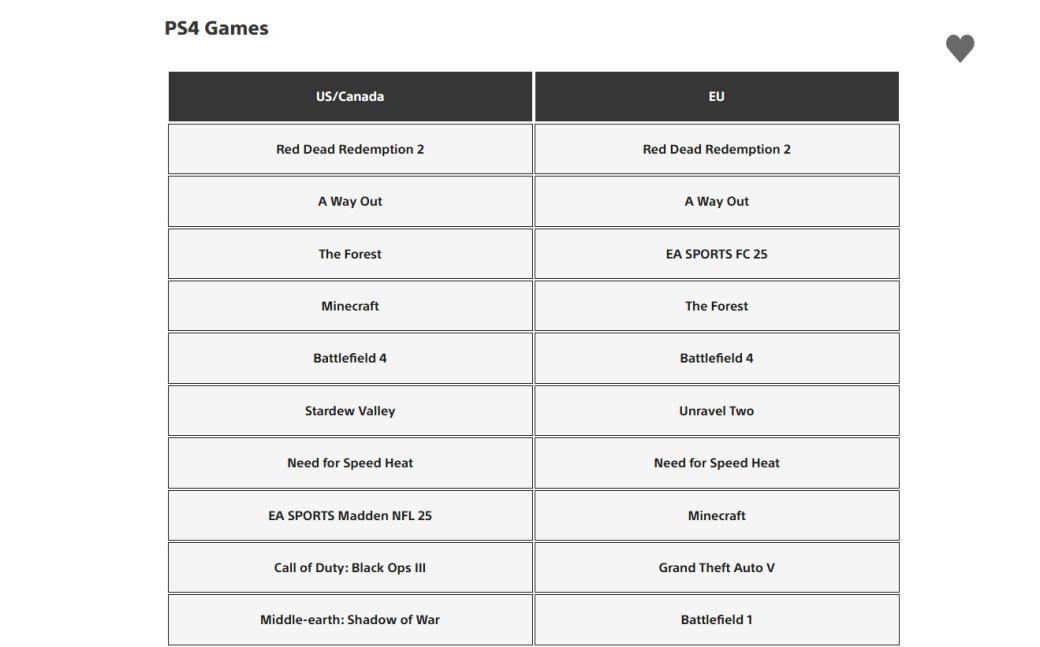Screen dimensions: 1040x647
Task: Click EA SPORTS Madden NFL 25 cell
Action: (350, 516)
